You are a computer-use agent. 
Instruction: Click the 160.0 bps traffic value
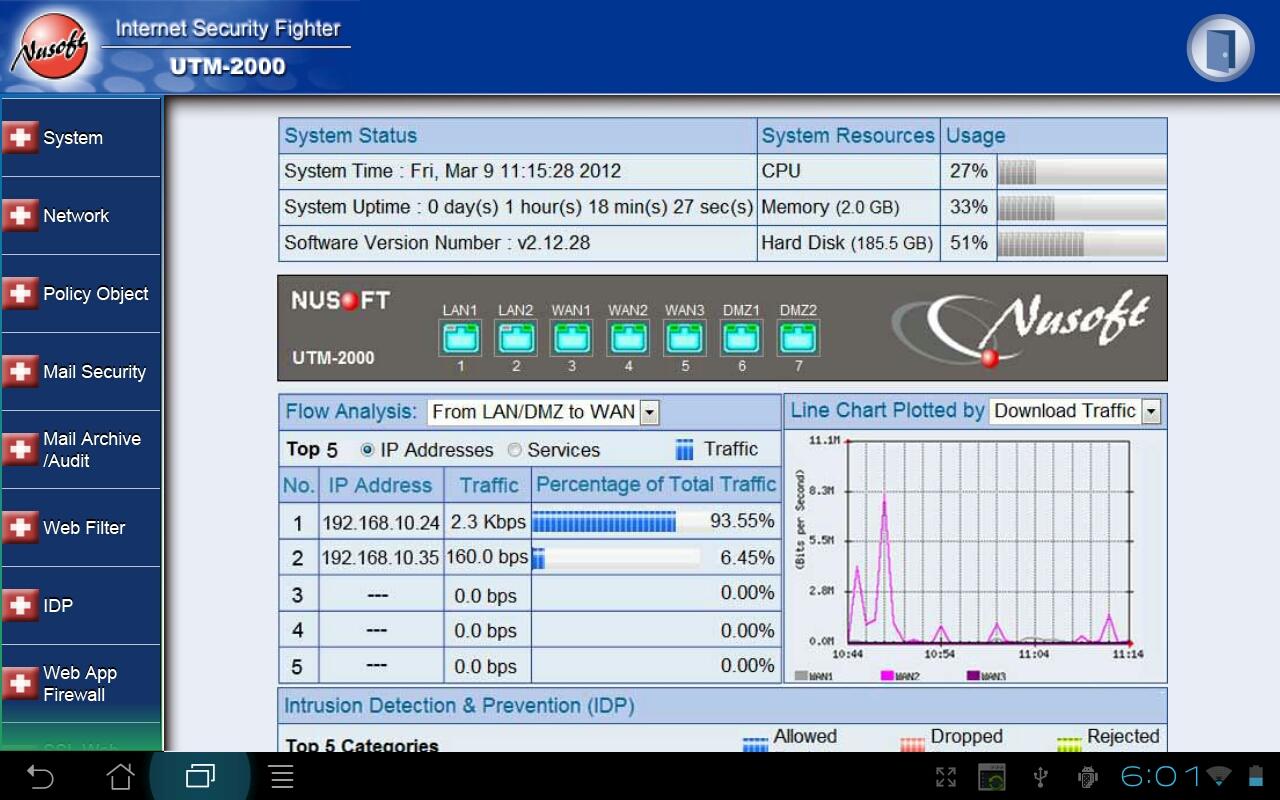[x=487, y=557]
